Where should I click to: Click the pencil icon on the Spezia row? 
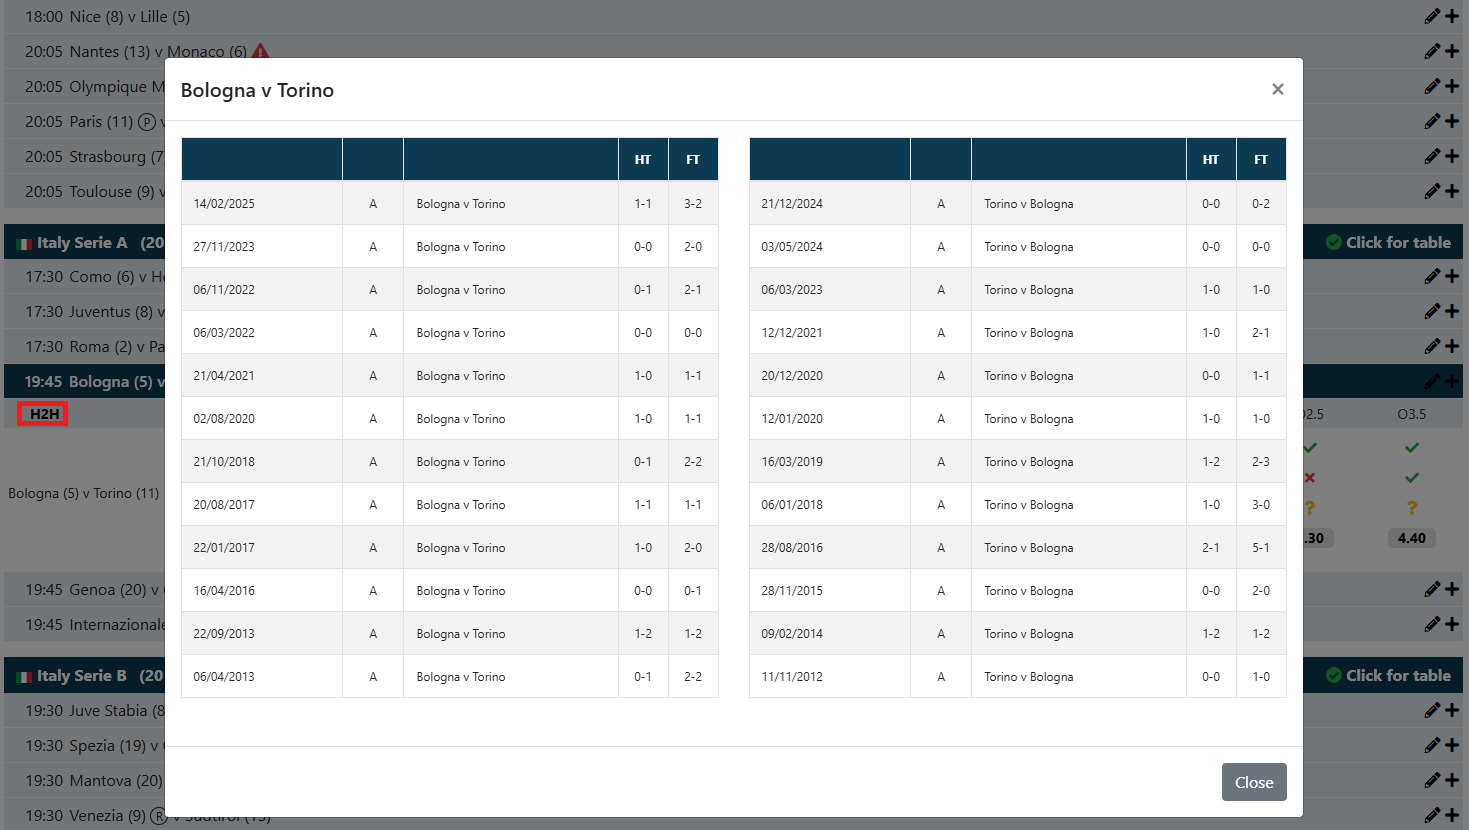[1432, 745]
